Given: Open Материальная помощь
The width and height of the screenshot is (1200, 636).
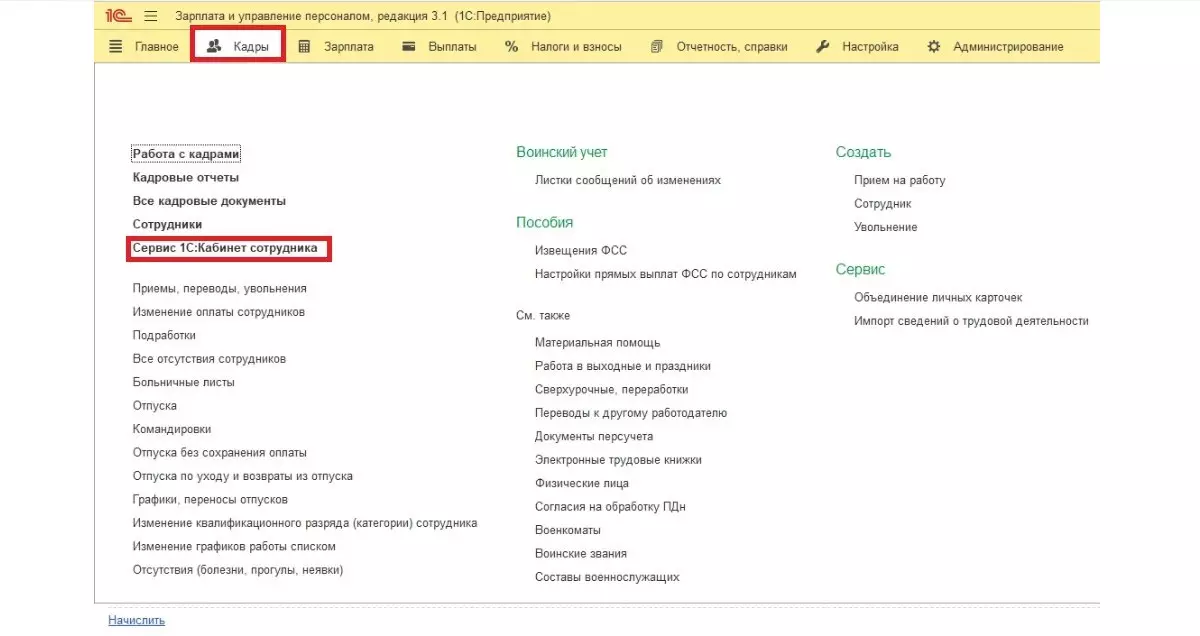Looking at the screenshot, I should point(598,343).
